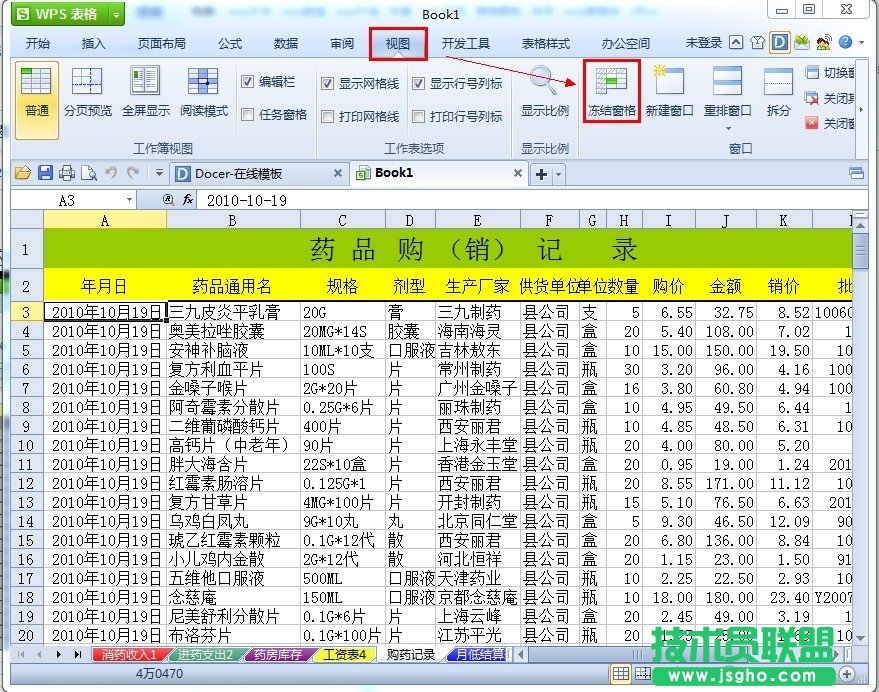Switch to 分页预览 page break view

pos(88,91)
